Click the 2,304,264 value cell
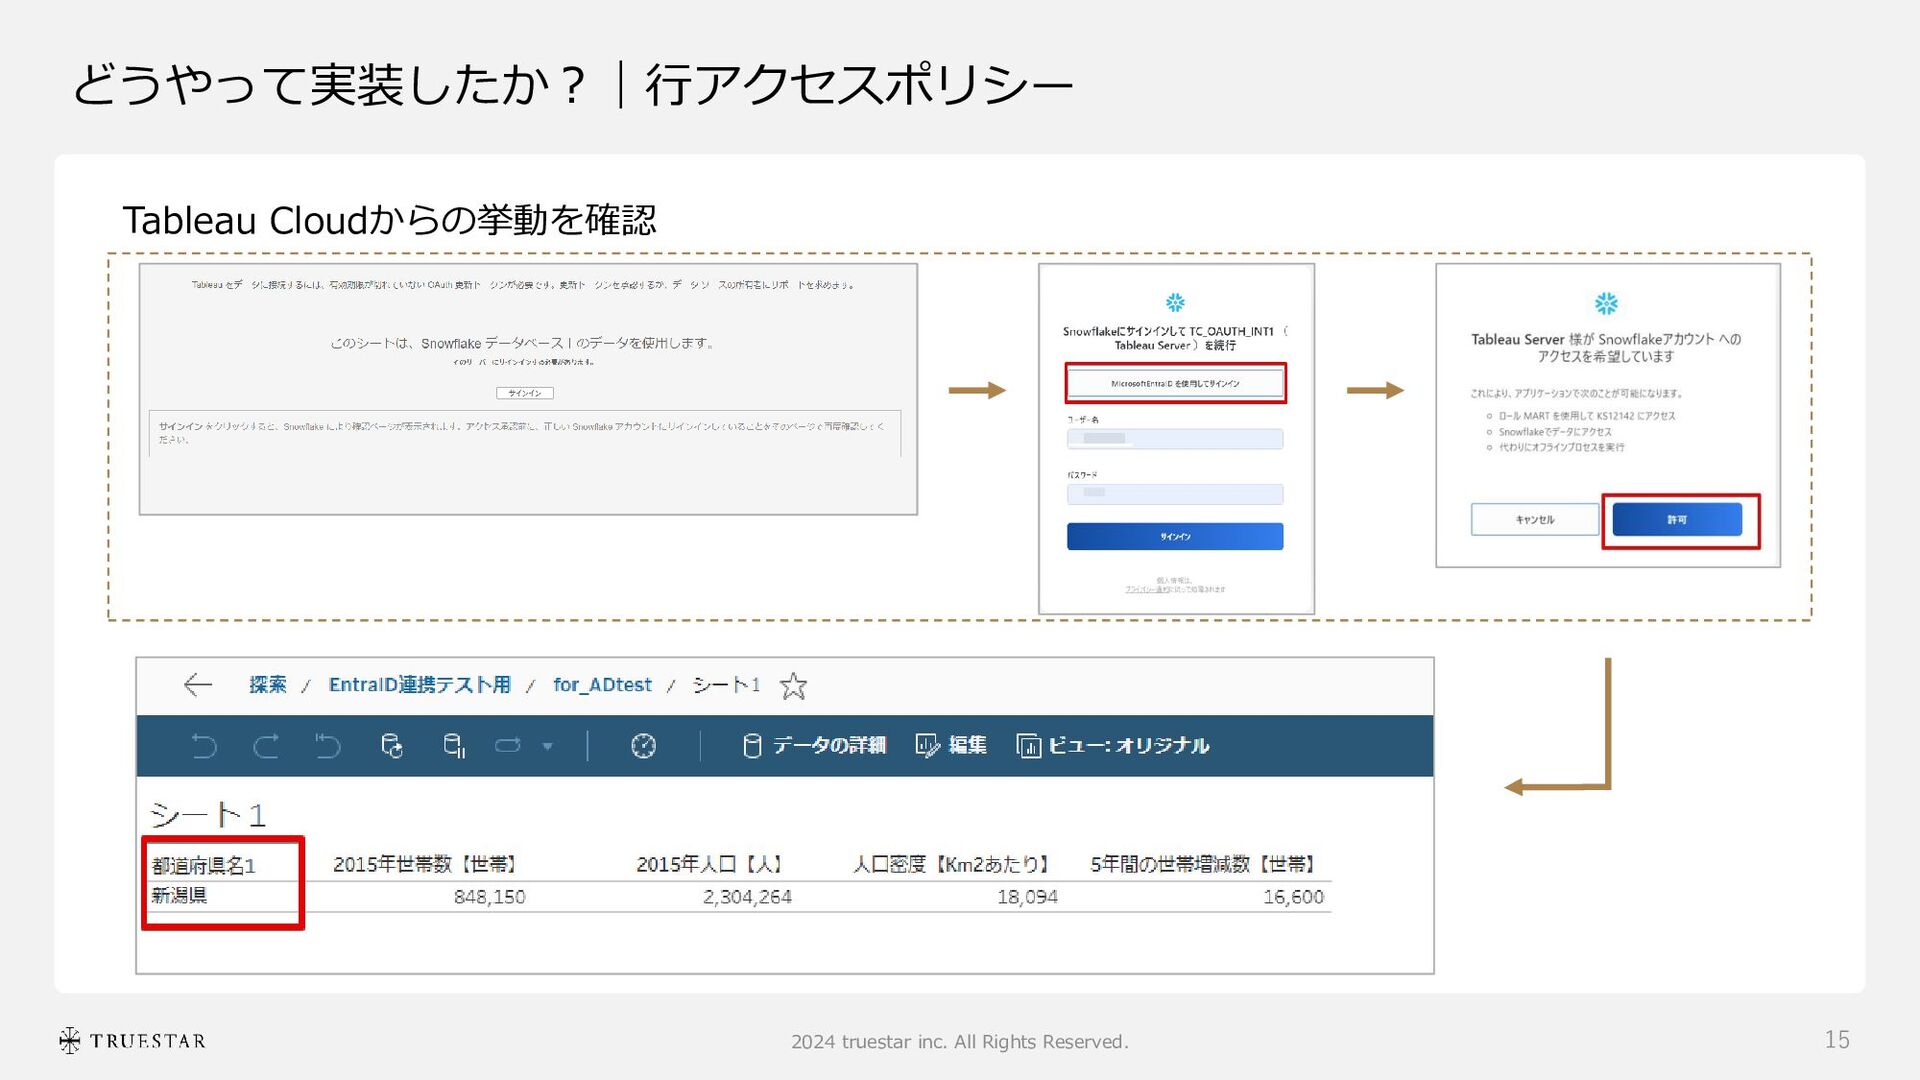The width and height of the screenshot is (1920, 1080). pos(747,897)
